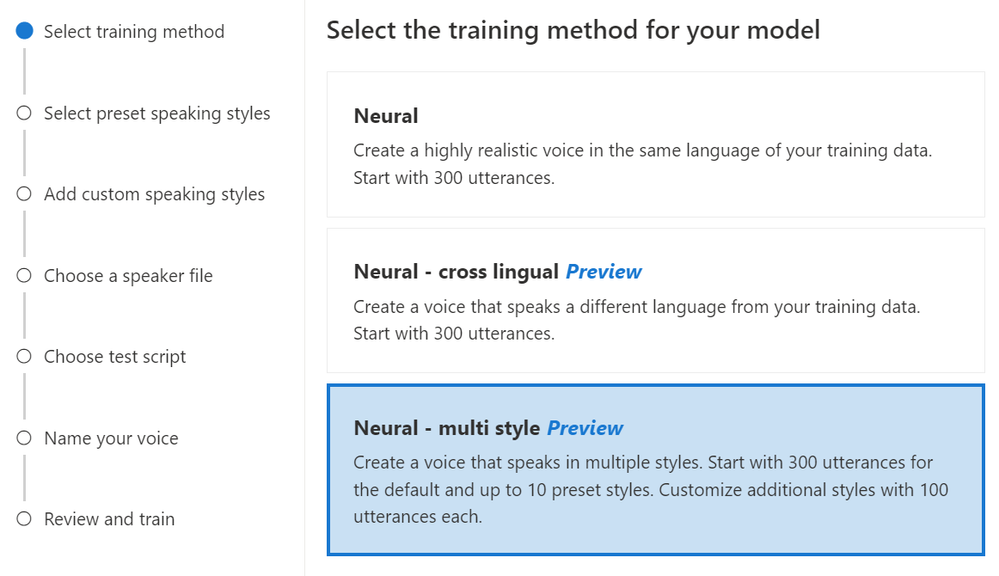Jump to Add custom speaking styles step
The image size is (999, 576).
click(154, 194)
